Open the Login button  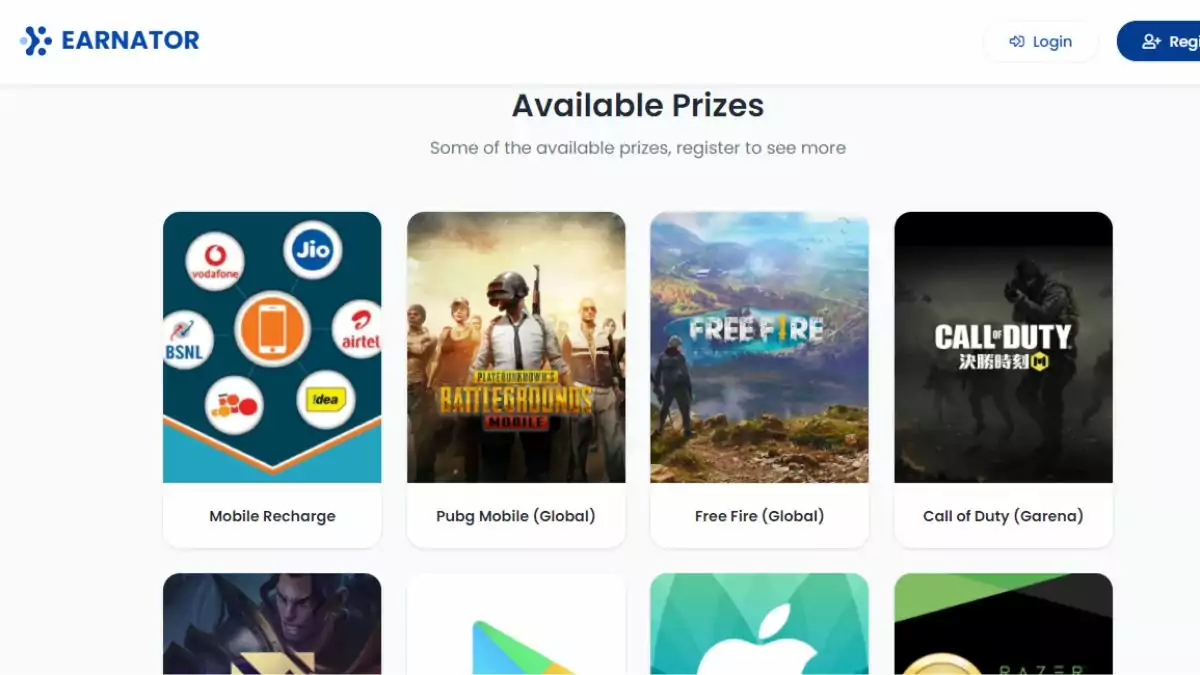click(x=1040, y=42)
